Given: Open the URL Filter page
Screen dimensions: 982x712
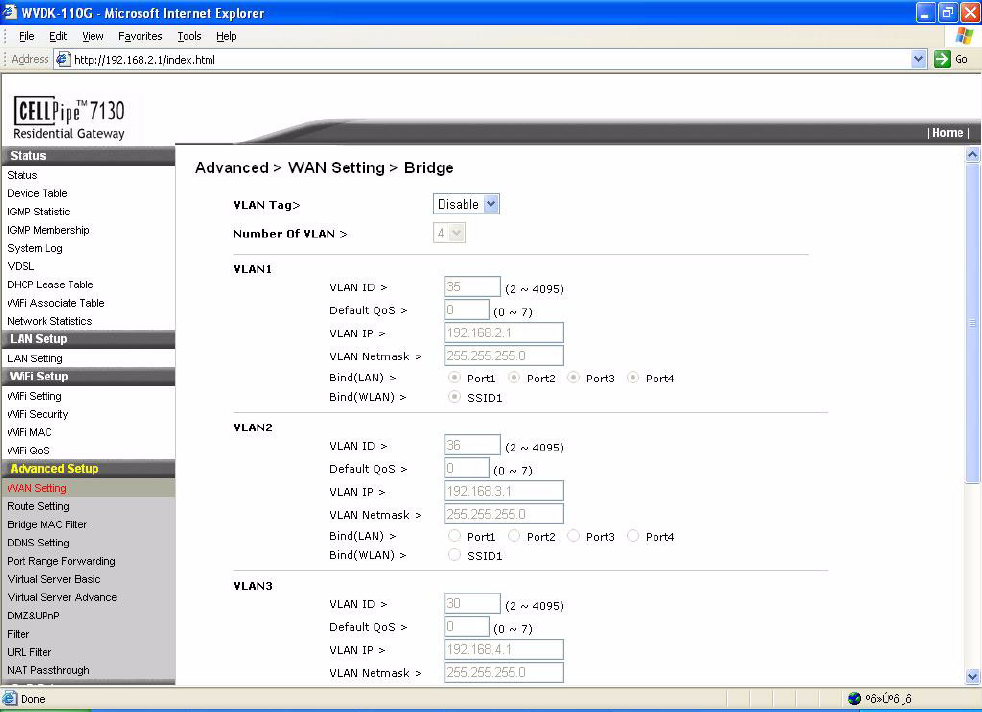Looking at the screenshot, I should coord(29,652).
